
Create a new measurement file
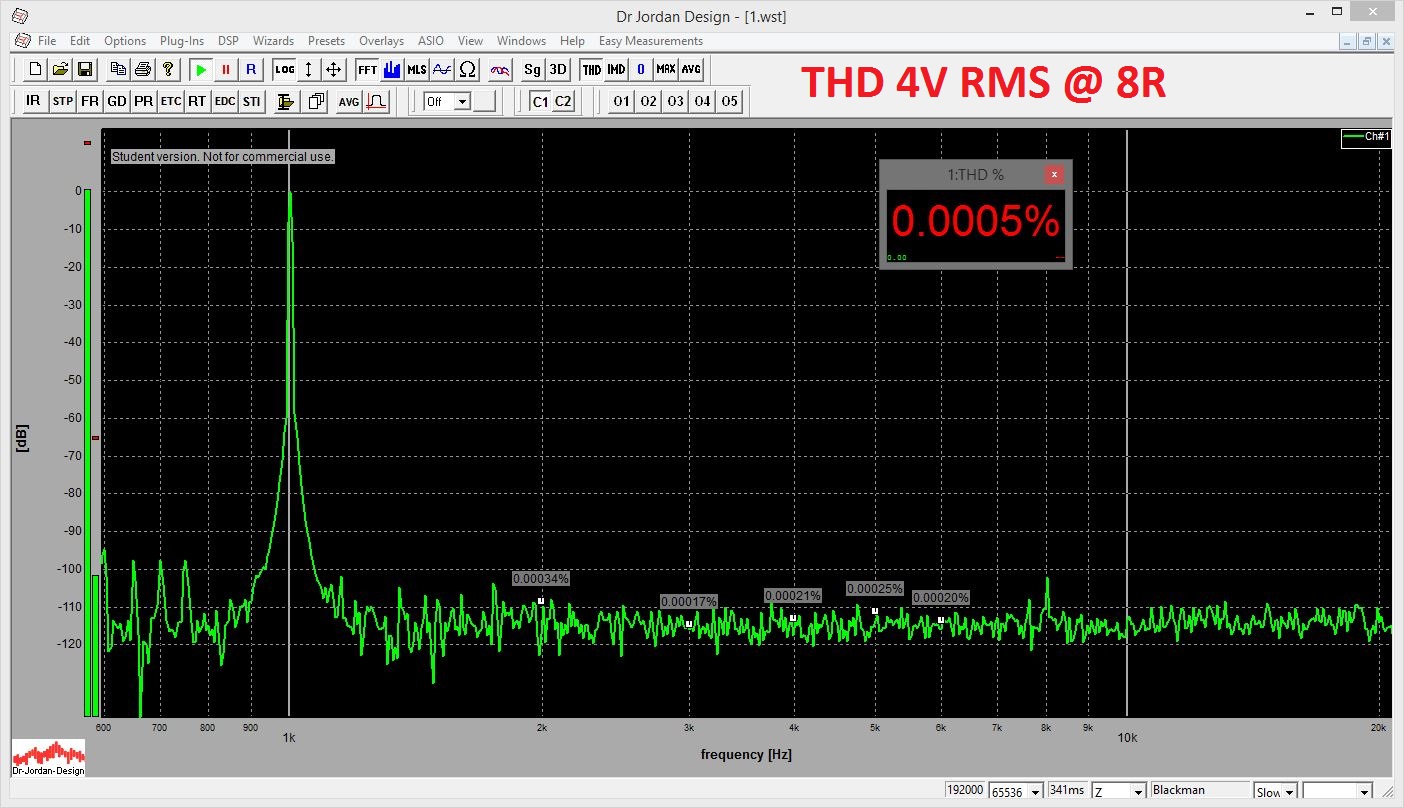35,69
